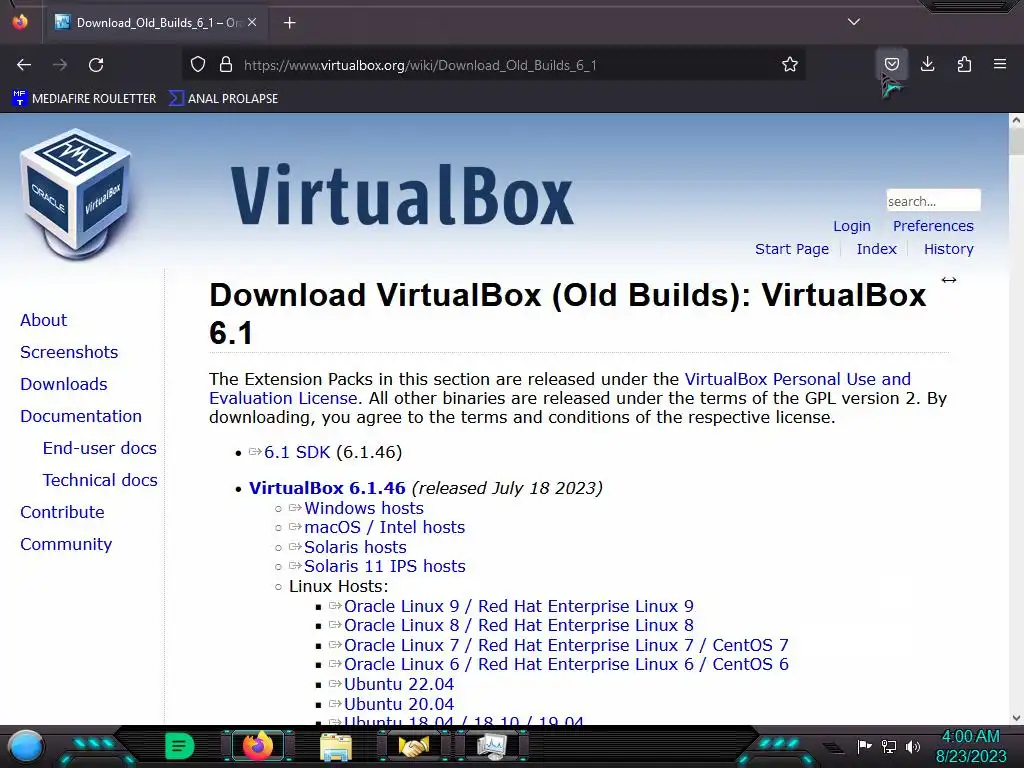Image resolution: width=1024 pixels, height=768 pixels.
Task: Open the network tray icon
Action: (x=889, y=746)
